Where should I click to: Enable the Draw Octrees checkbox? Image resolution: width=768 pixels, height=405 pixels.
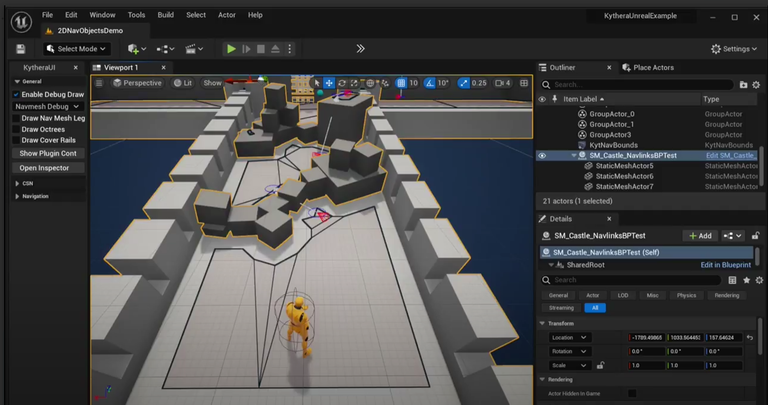click(18, 129)
